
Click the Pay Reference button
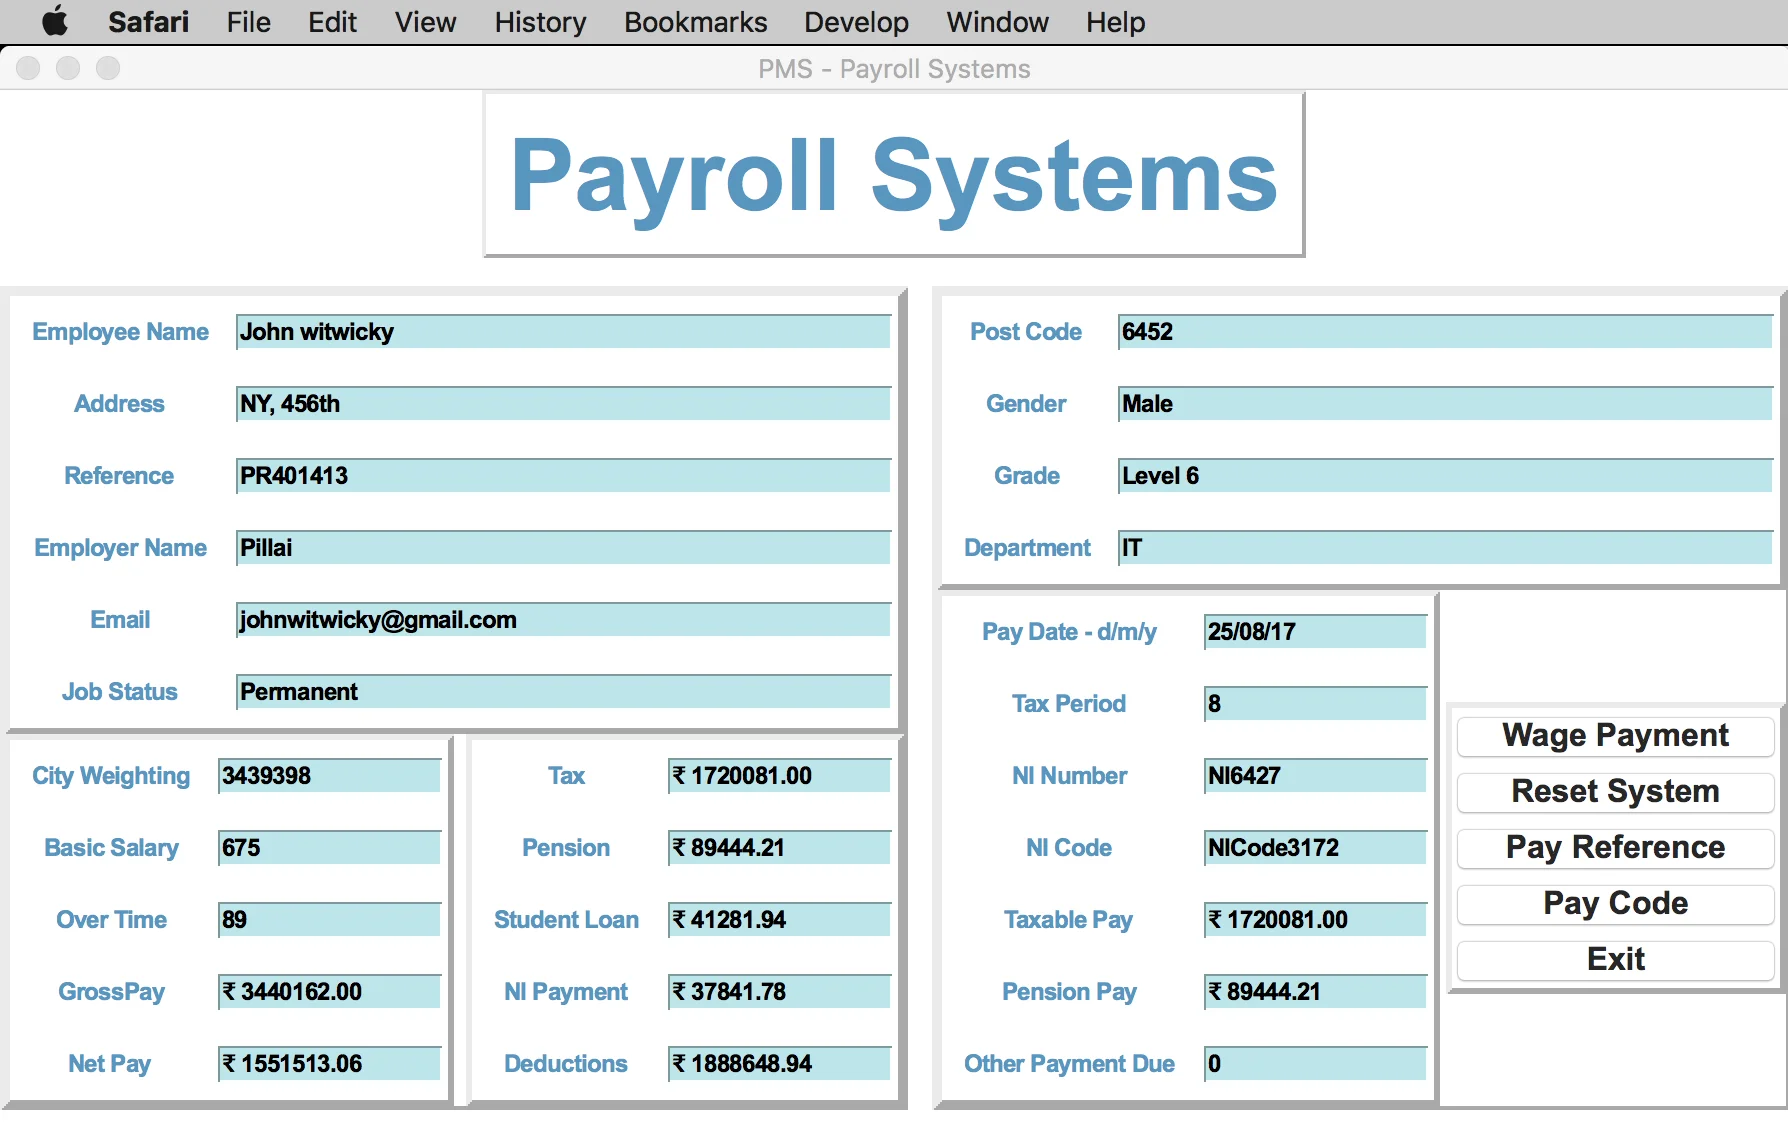1614,848
